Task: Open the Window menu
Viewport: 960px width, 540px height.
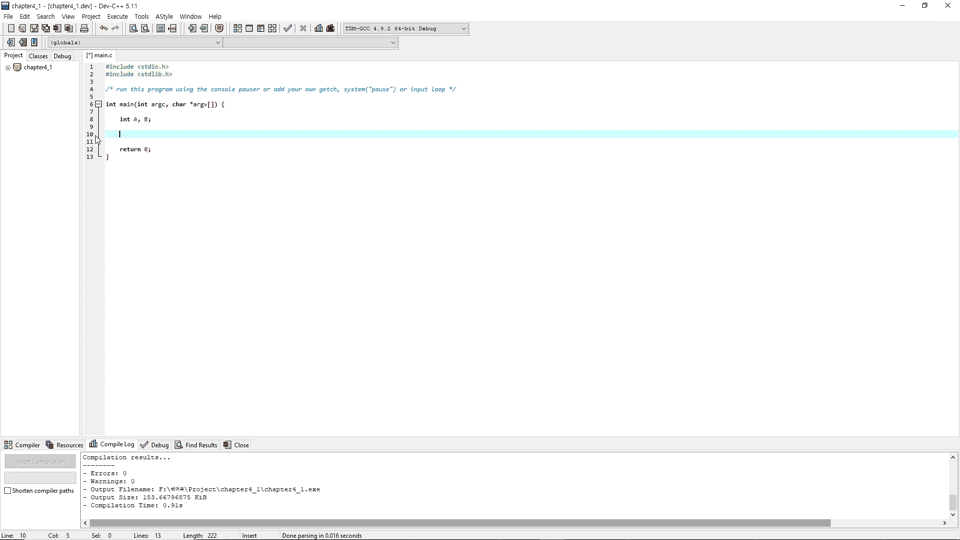Action: coord(190,17)
